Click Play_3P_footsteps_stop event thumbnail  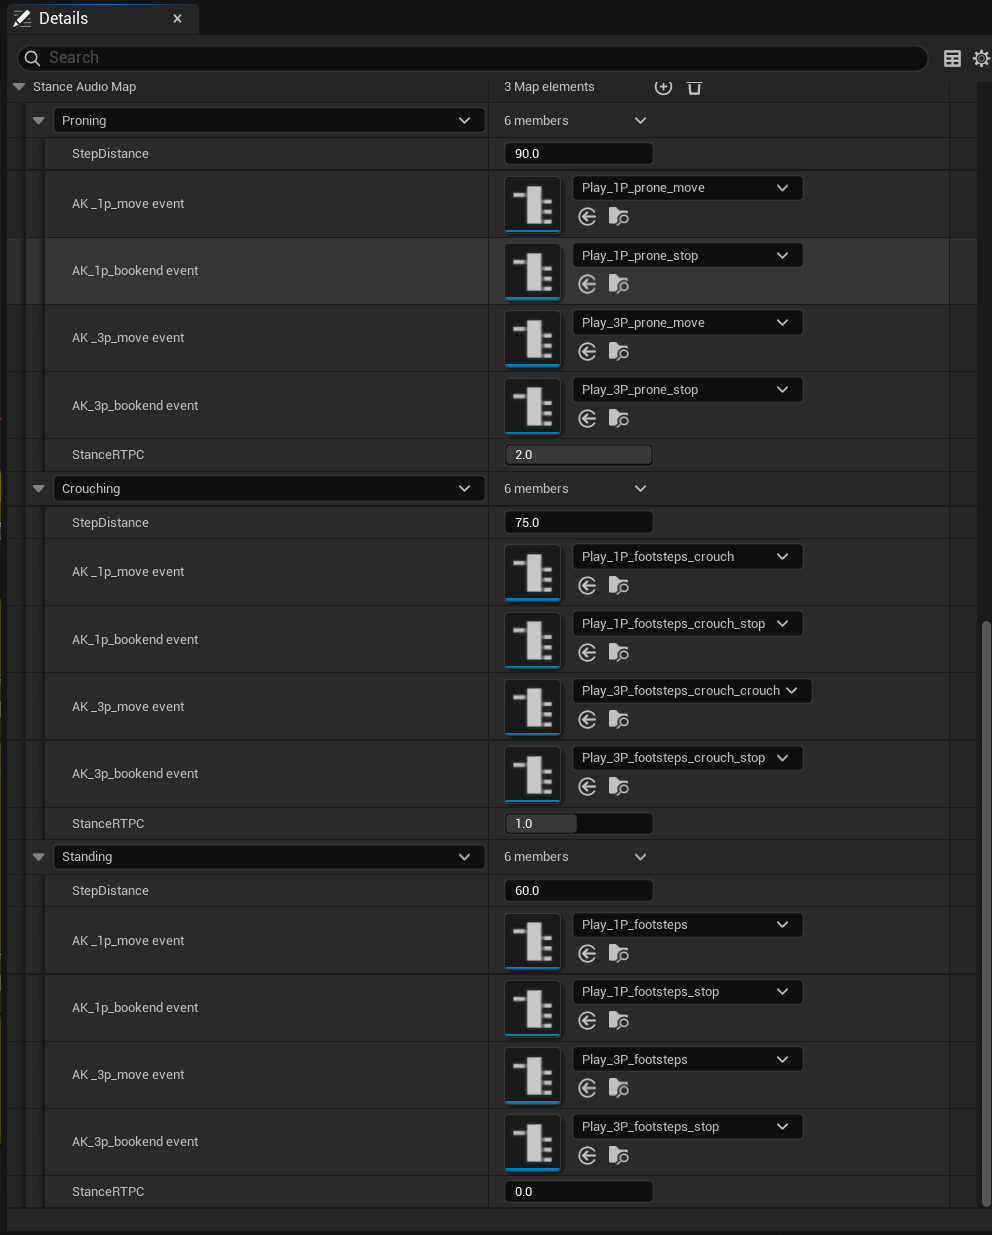coord(533,1142)
